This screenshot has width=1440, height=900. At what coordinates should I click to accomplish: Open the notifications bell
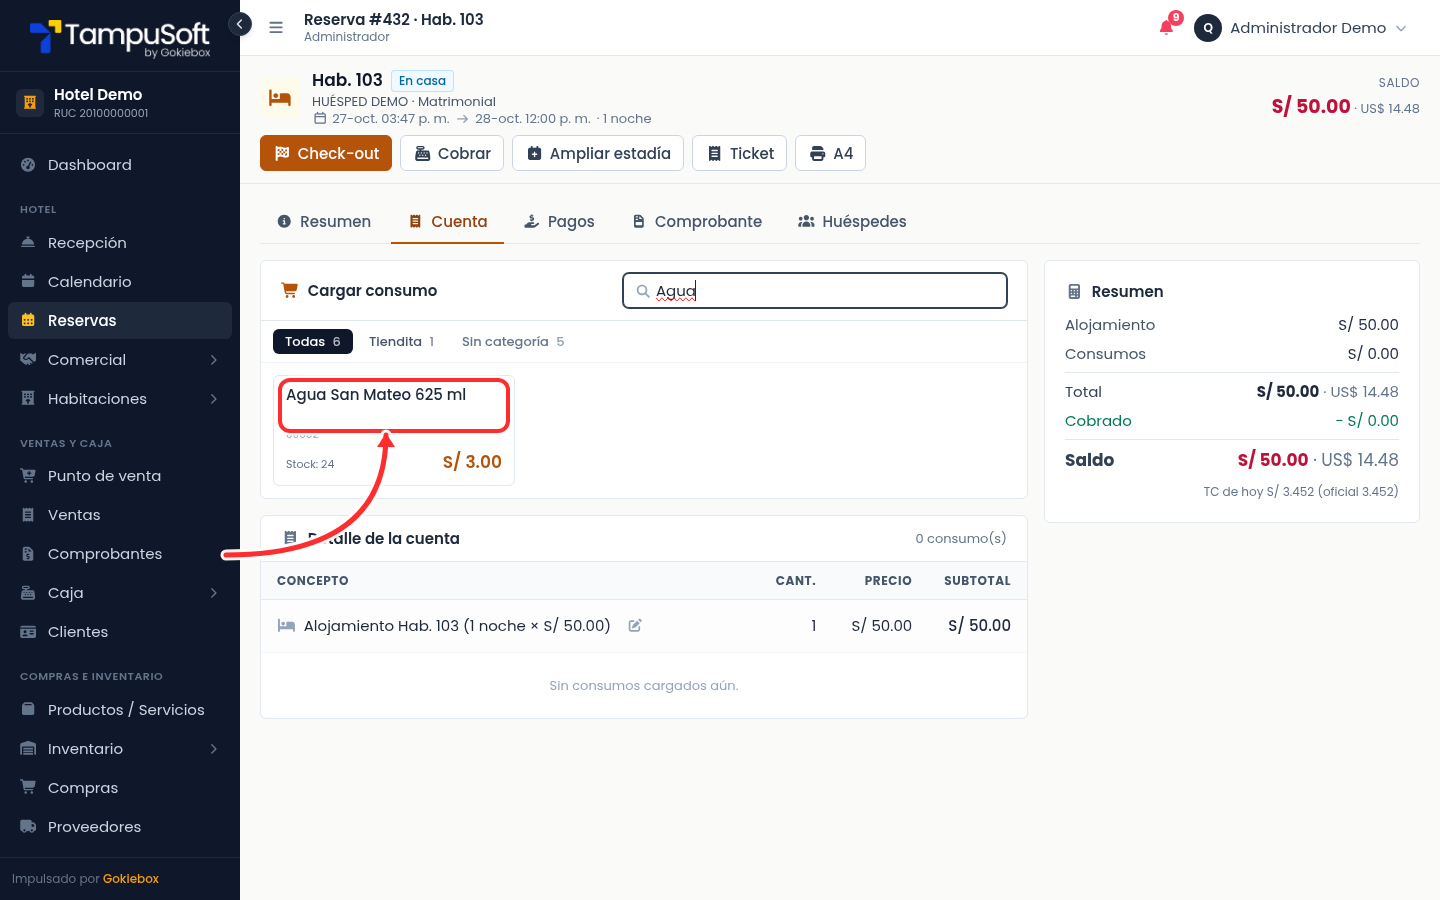[1166, 27]
